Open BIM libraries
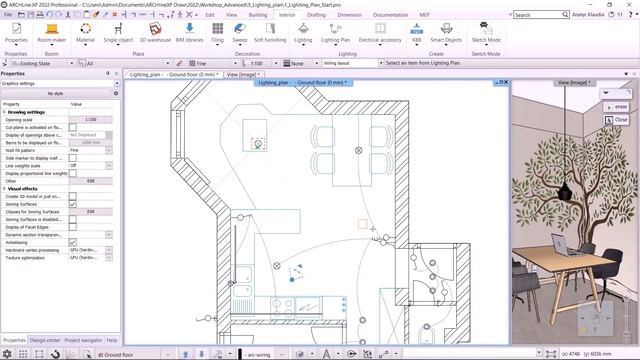The height and width of the screenshot is (360, 640). (189, 33)
